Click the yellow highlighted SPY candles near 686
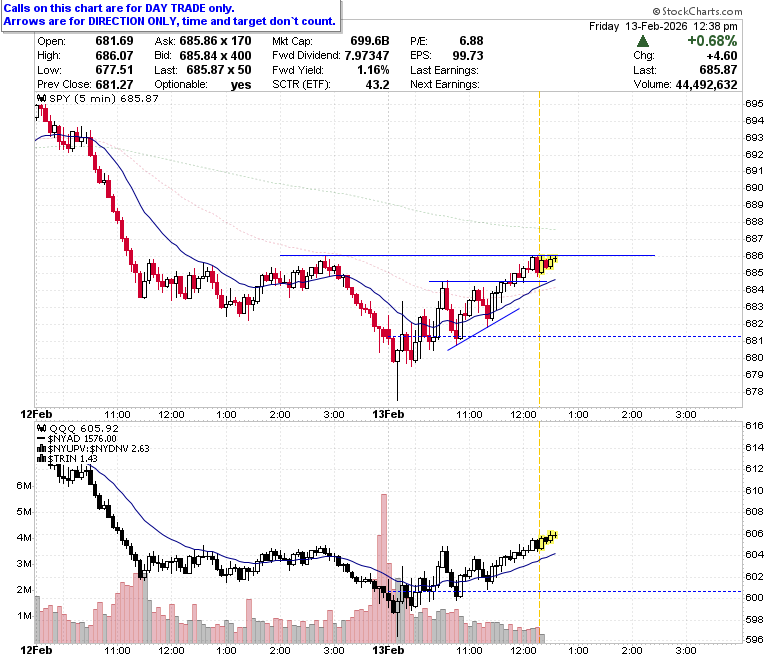This screenshot has height=659, width=780. [547, 264]
